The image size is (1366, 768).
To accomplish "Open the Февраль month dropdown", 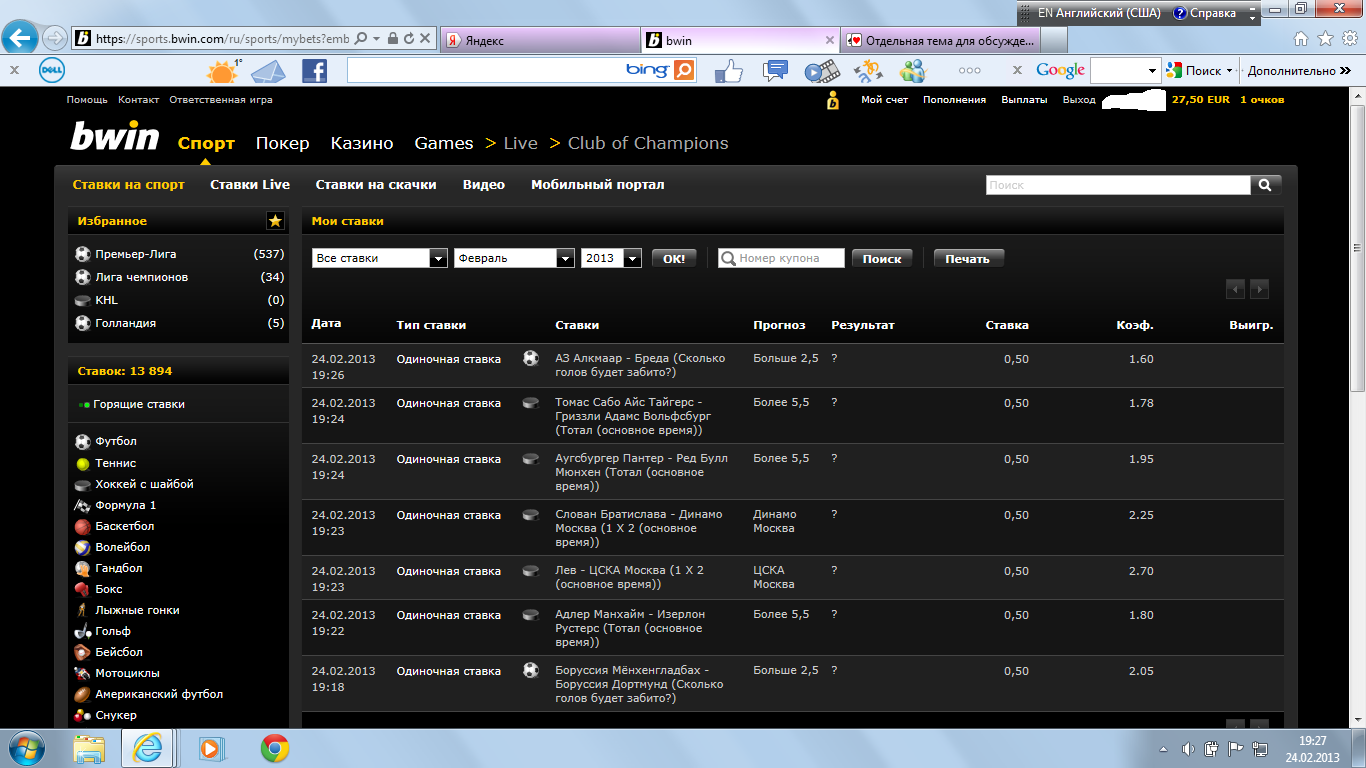I will coord(565,258).
